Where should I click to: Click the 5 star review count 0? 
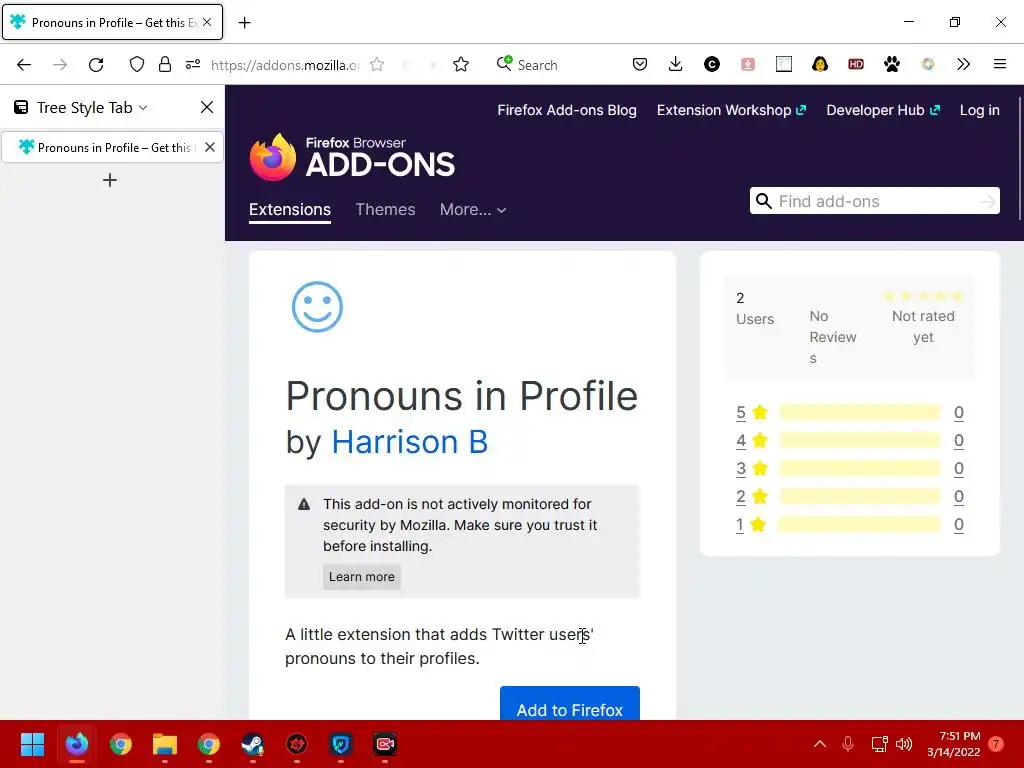pos(959,413)
